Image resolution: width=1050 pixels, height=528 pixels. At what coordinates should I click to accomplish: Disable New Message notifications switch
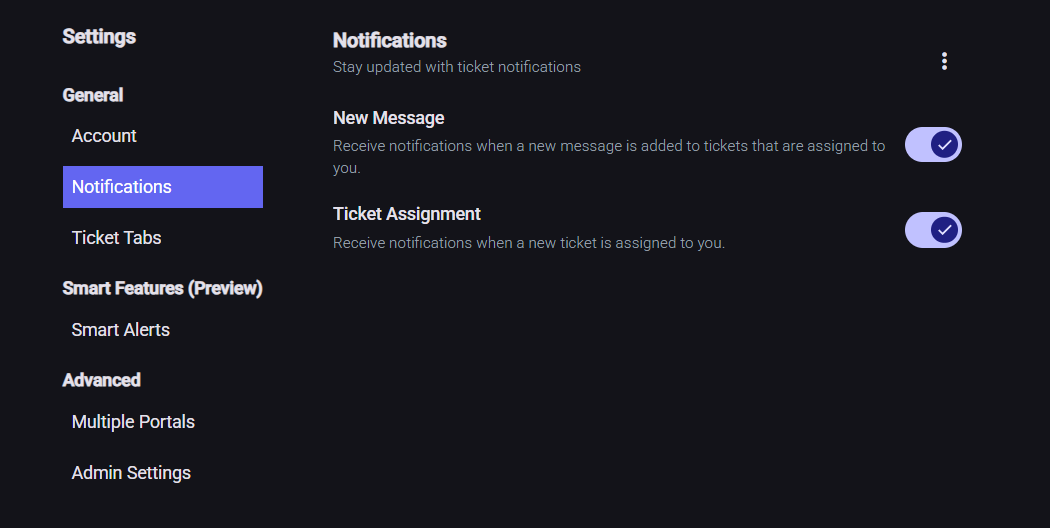coord(932,145)
